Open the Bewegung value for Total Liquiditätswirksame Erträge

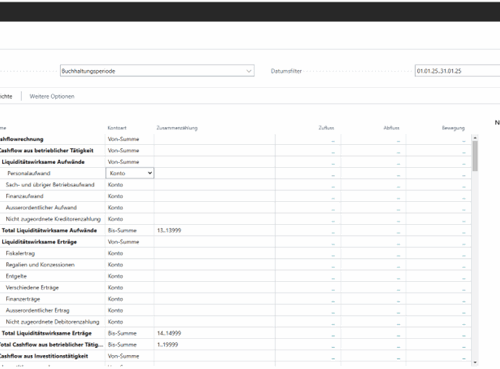(464, 335)
